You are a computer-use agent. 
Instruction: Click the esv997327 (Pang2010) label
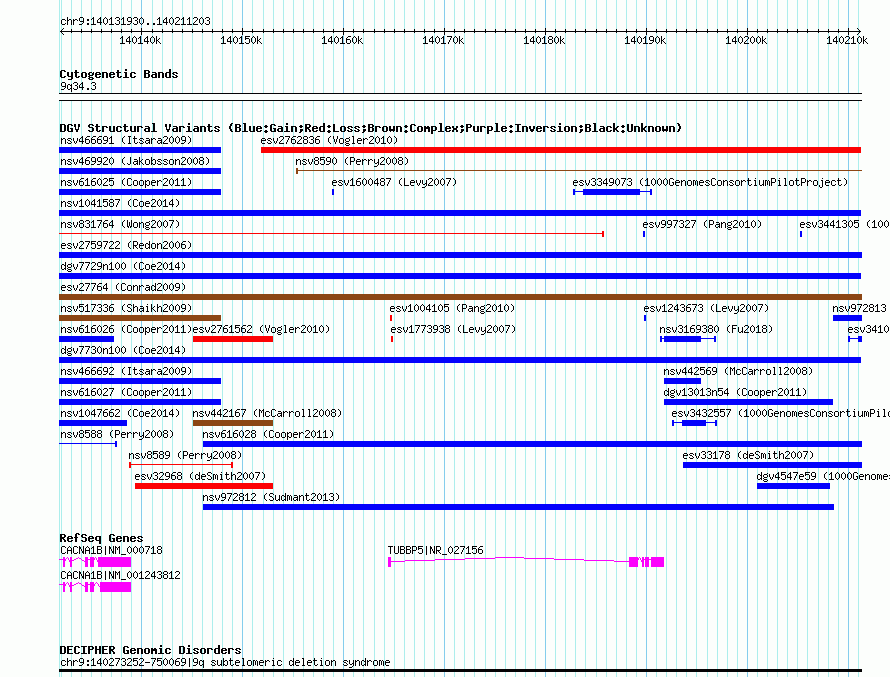tap(702, 224)
